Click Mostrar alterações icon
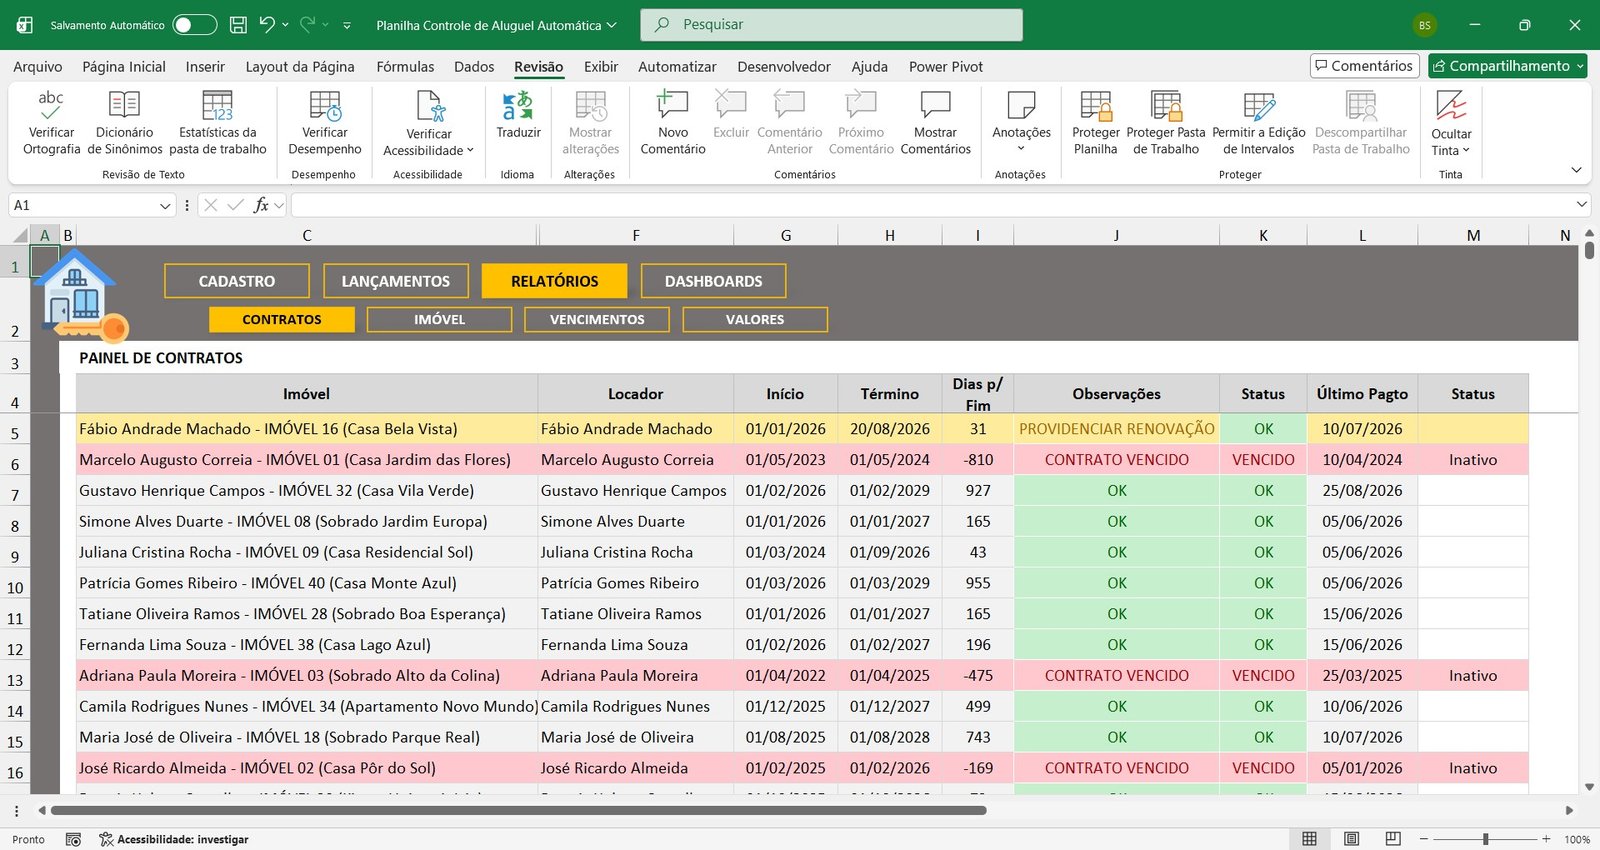The image size is (1600, 850). 591,105
